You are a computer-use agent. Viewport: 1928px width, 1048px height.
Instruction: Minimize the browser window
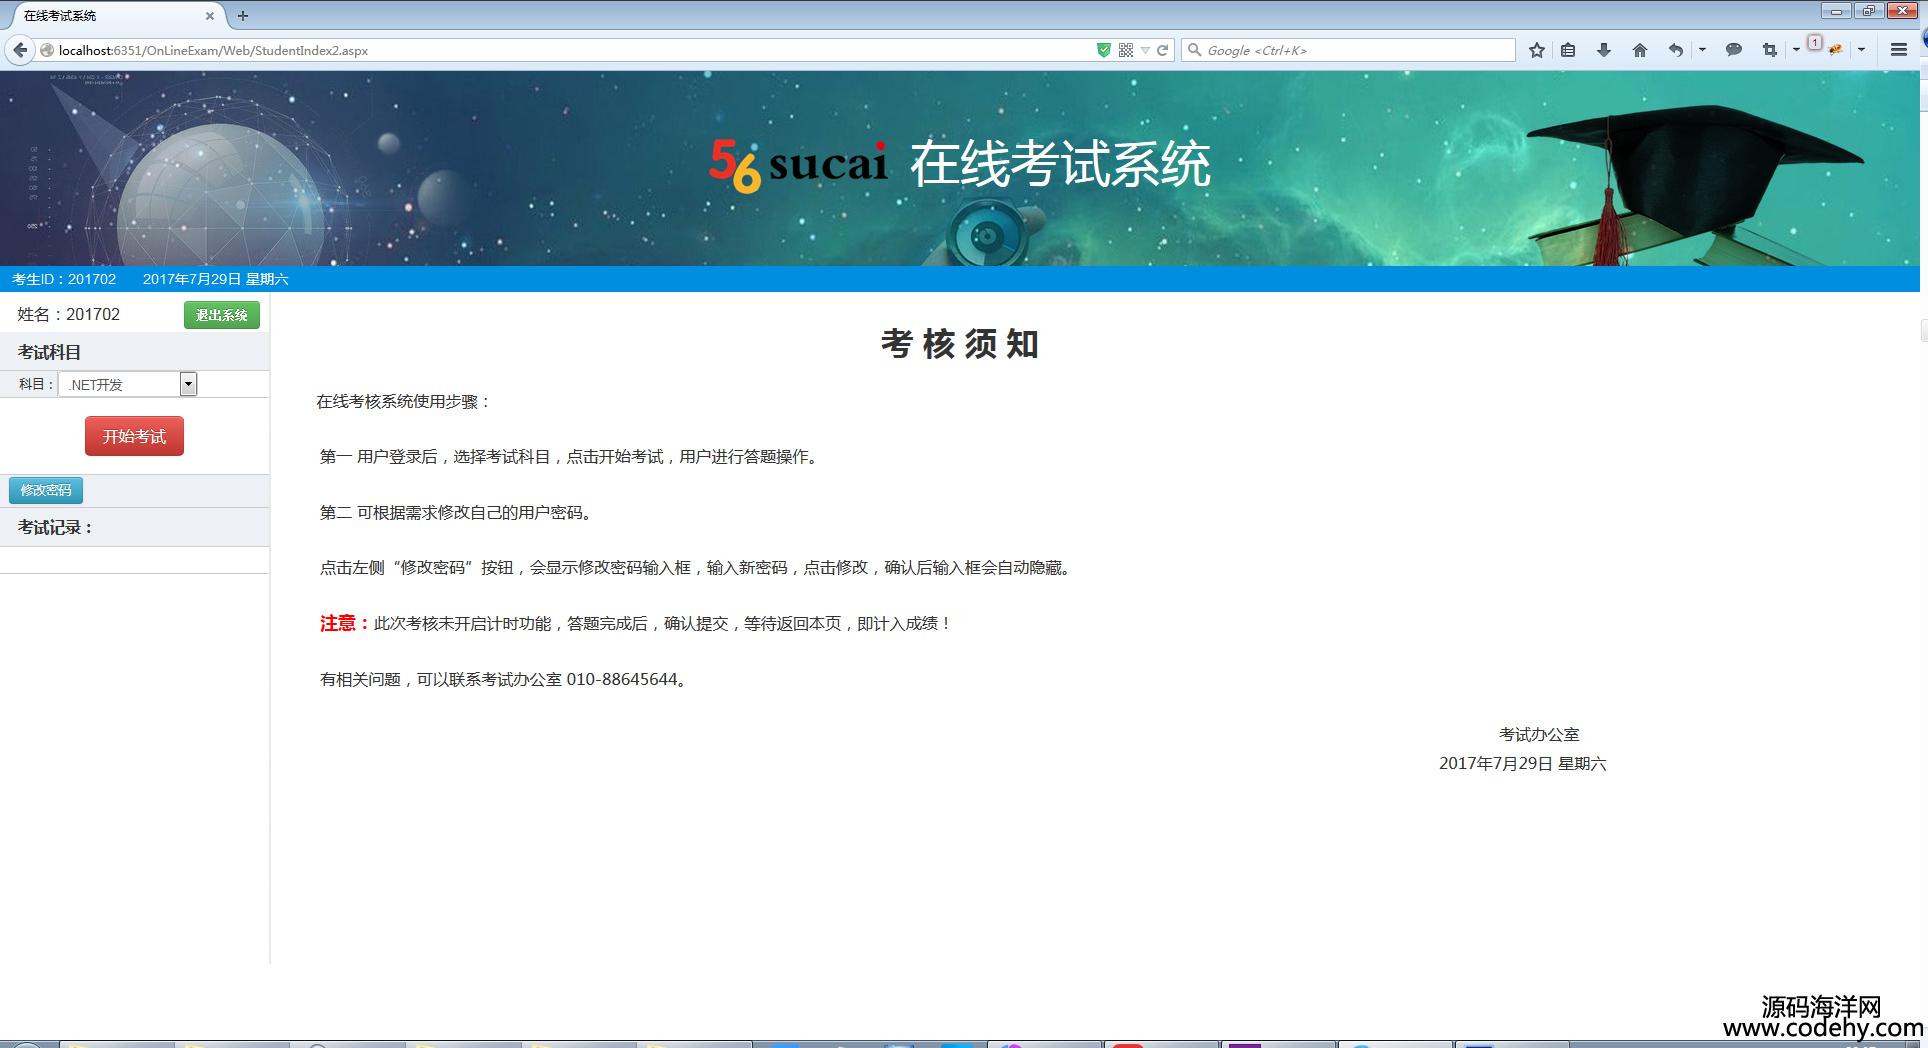point(1836,11)
